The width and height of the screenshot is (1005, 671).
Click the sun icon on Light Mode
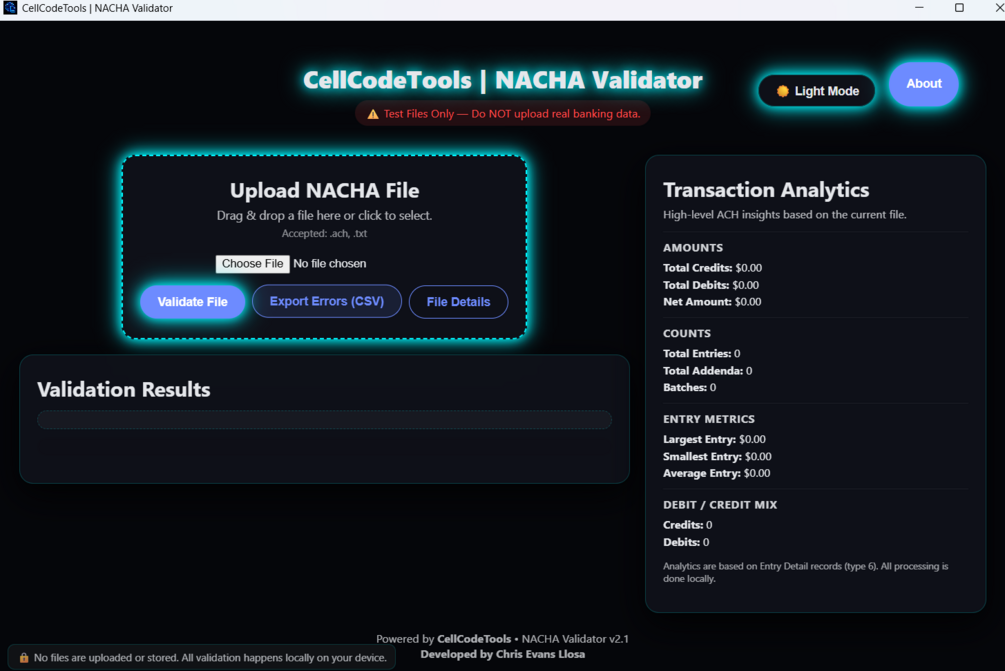[x=782, y=91]
